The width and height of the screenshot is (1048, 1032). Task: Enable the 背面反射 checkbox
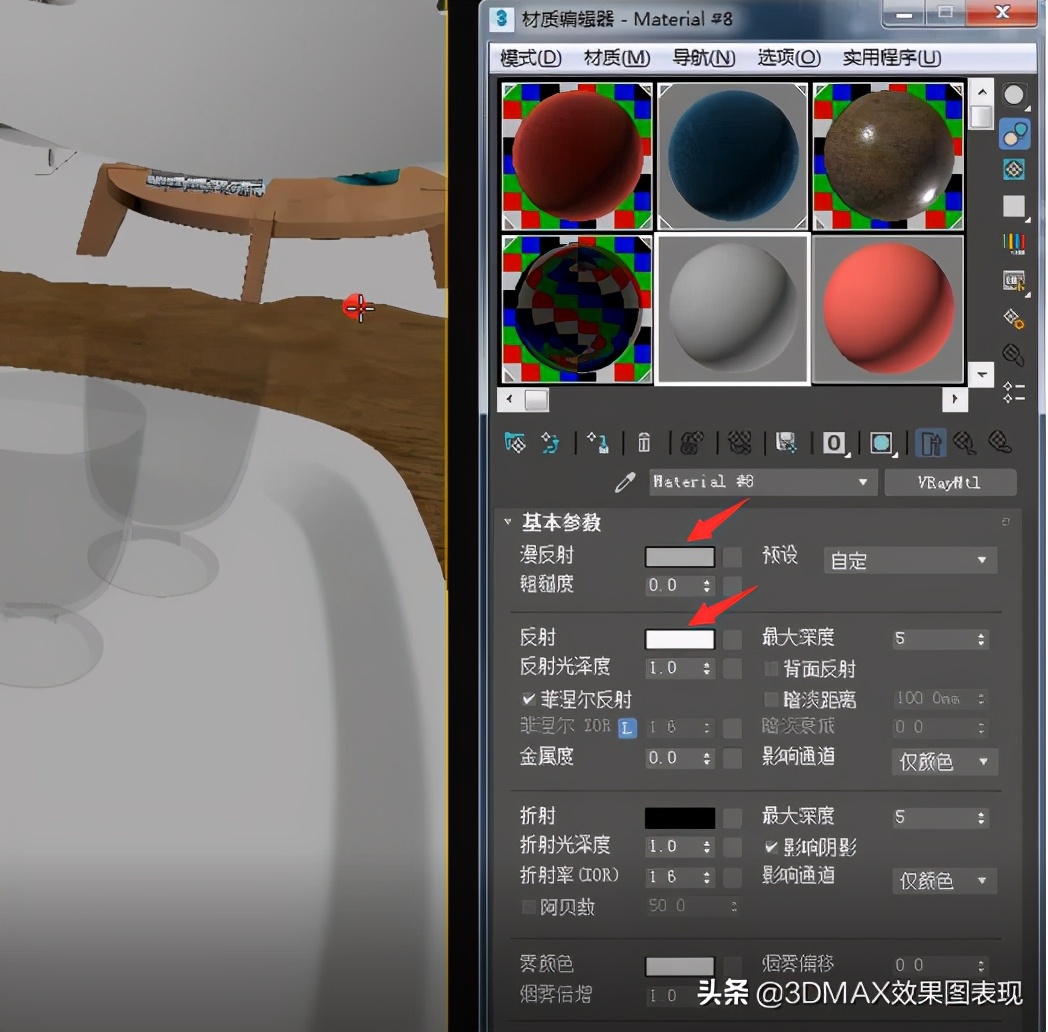(x=772, y=669)
